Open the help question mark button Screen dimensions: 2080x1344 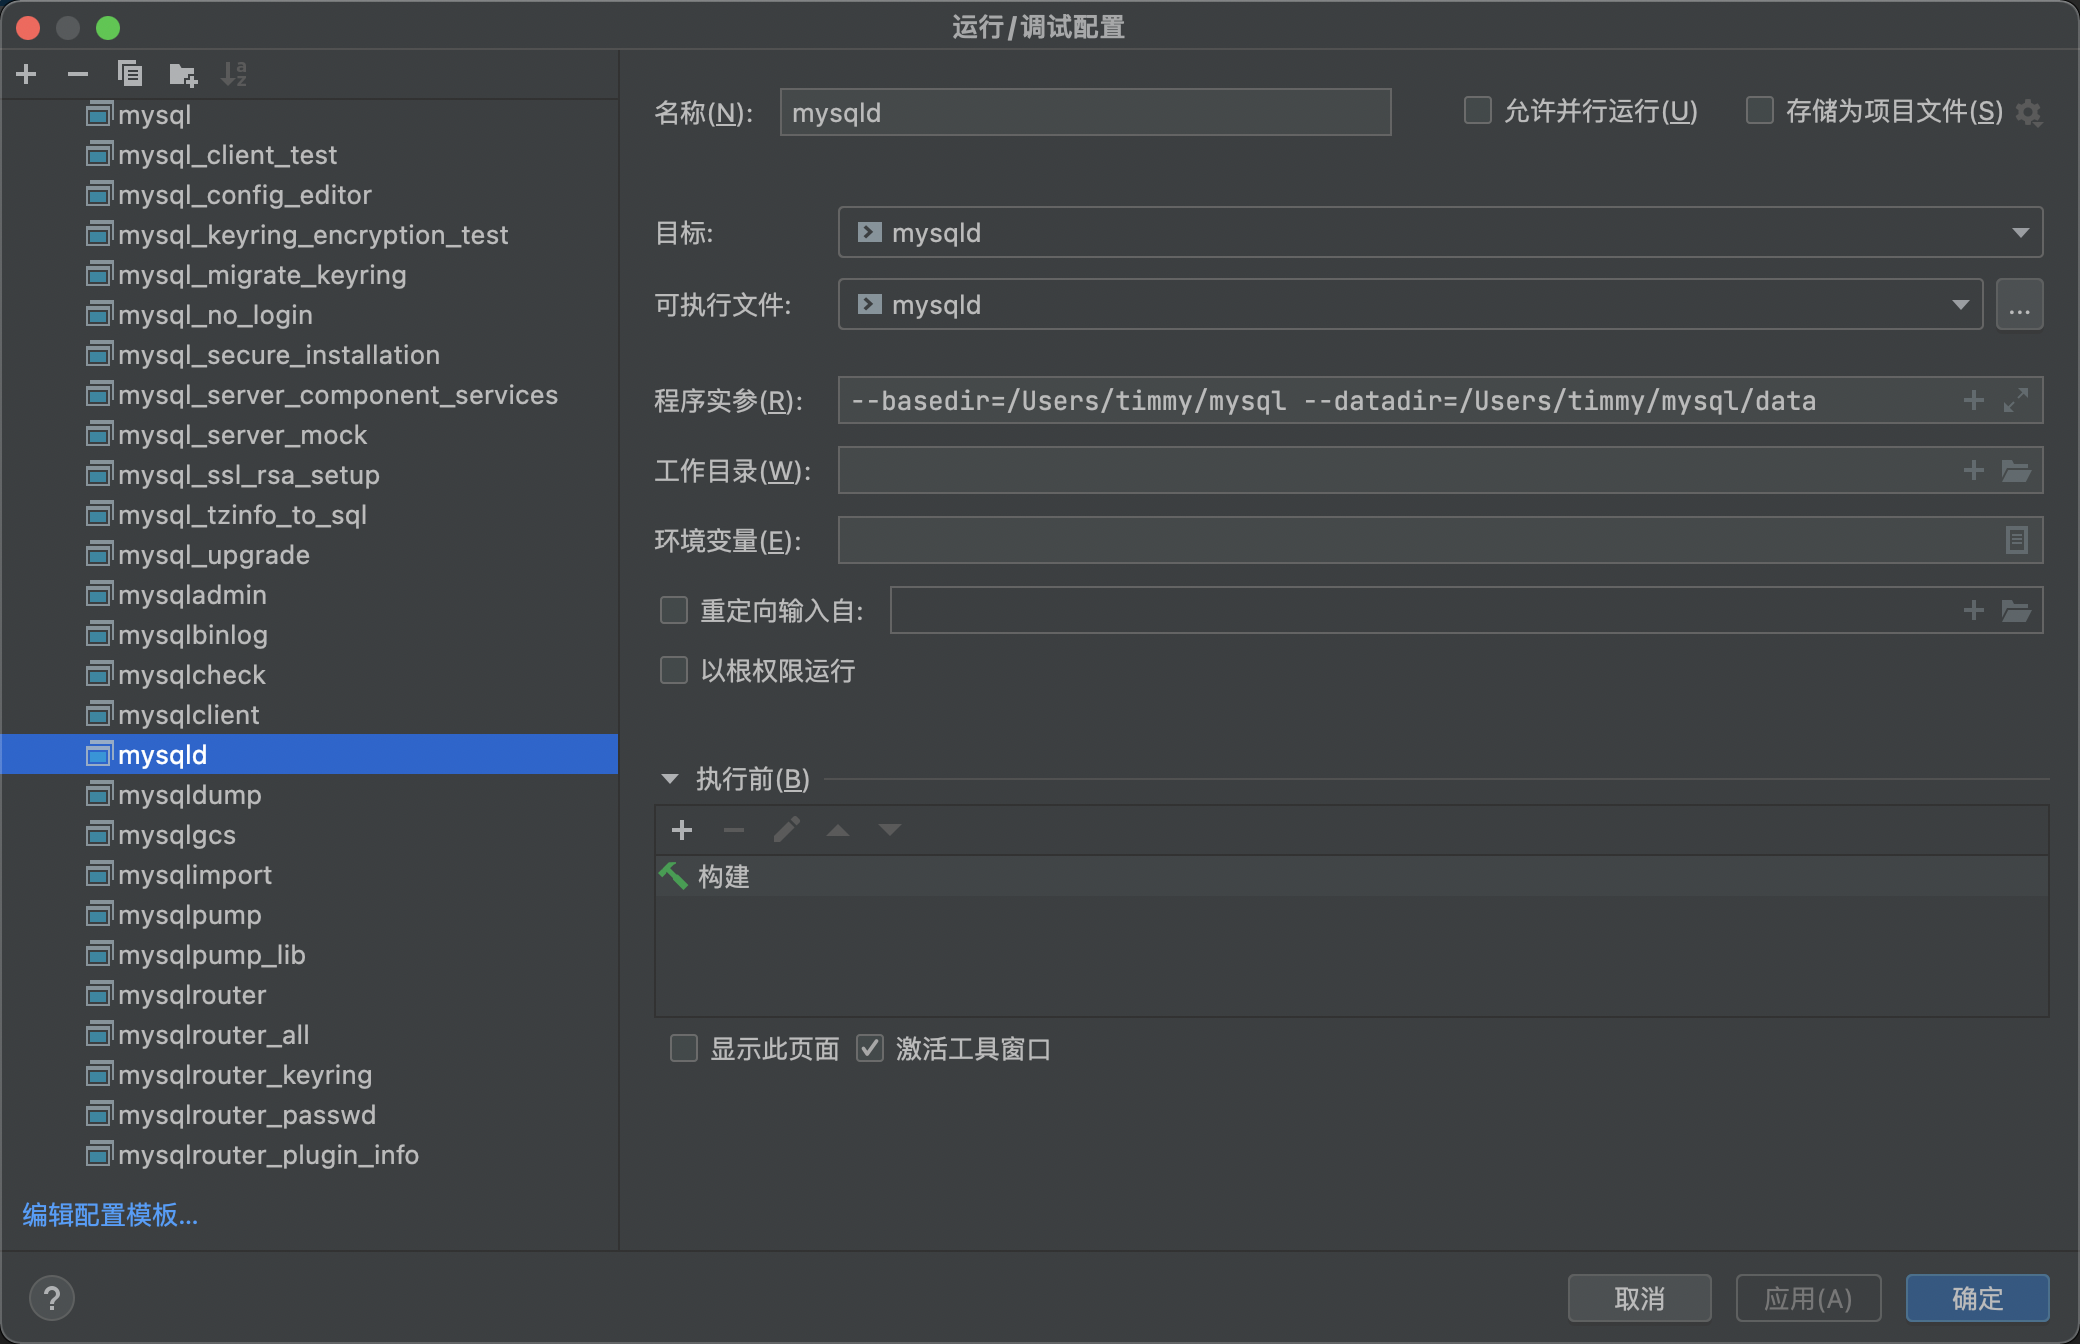52,1298
